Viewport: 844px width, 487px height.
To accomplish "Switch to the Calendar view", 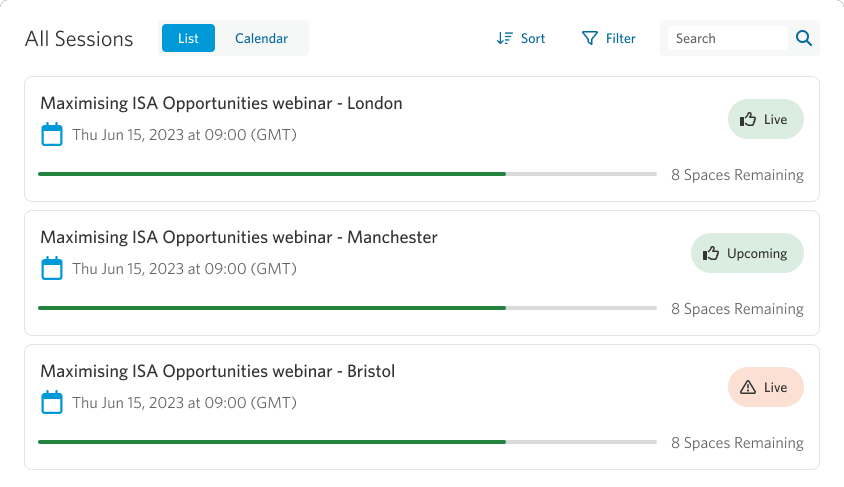I will click(x=261, y=38).
